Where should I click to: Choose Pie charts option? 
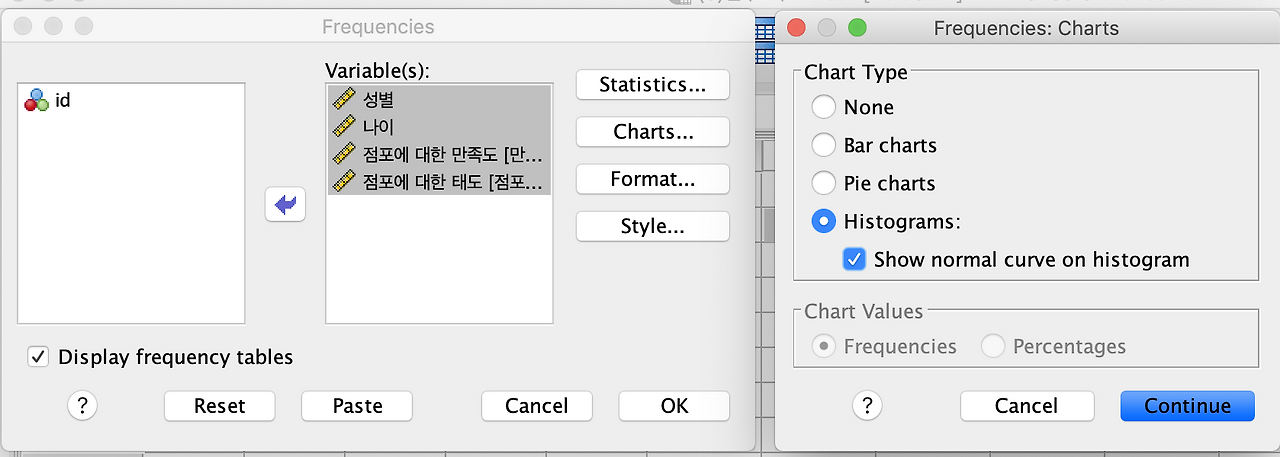click(824, 183)
